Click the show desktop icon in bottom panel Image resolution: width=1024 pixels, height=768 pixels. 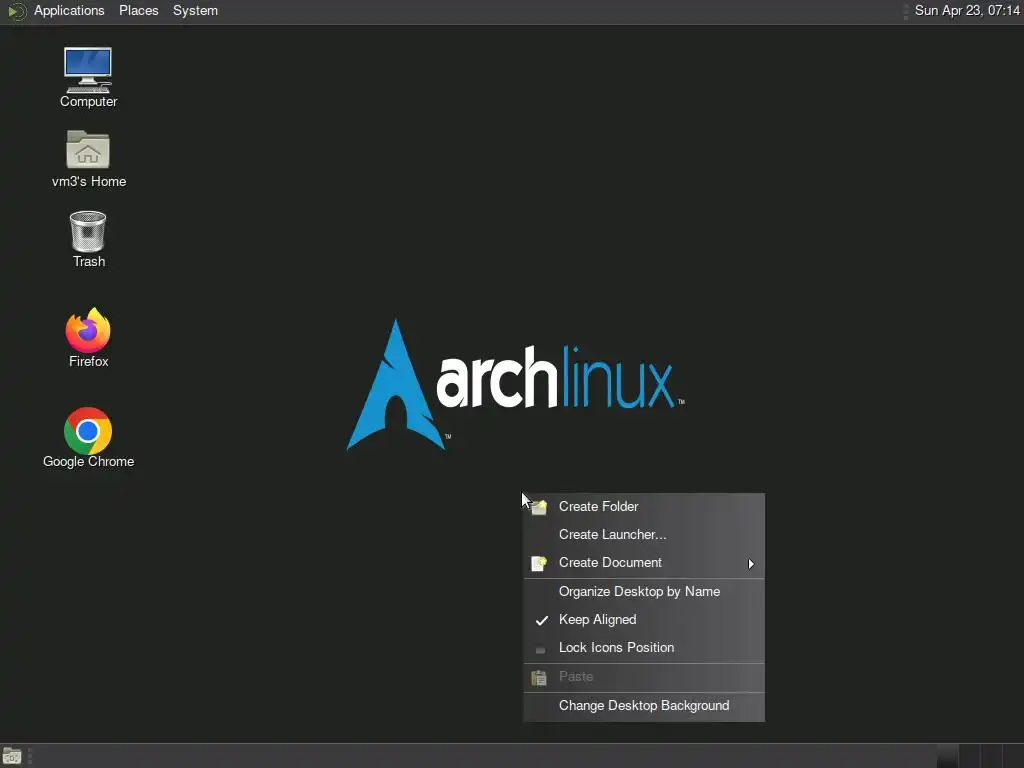(x=12, y=756)
